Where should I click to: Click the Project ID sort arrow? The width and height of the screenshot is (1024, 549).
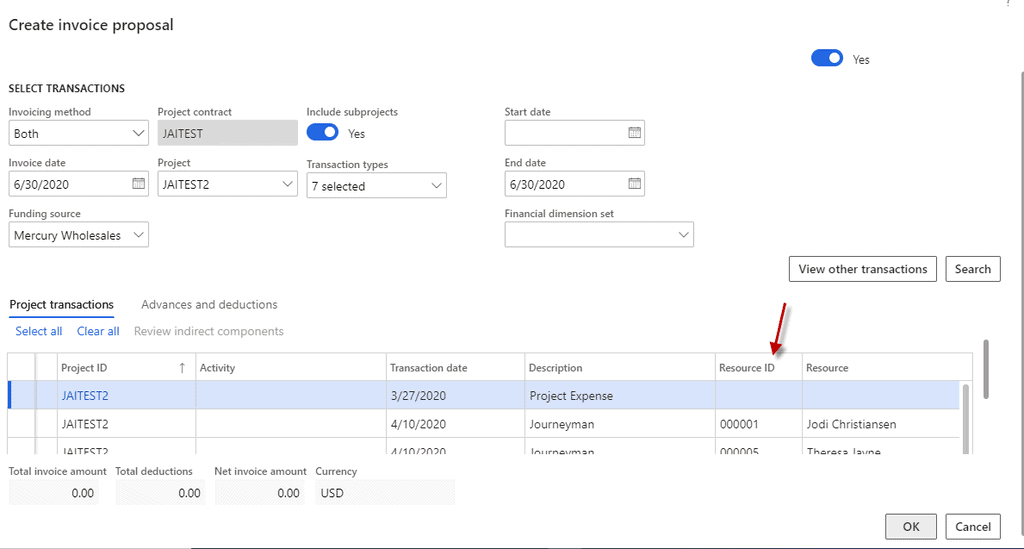point(182,368)
